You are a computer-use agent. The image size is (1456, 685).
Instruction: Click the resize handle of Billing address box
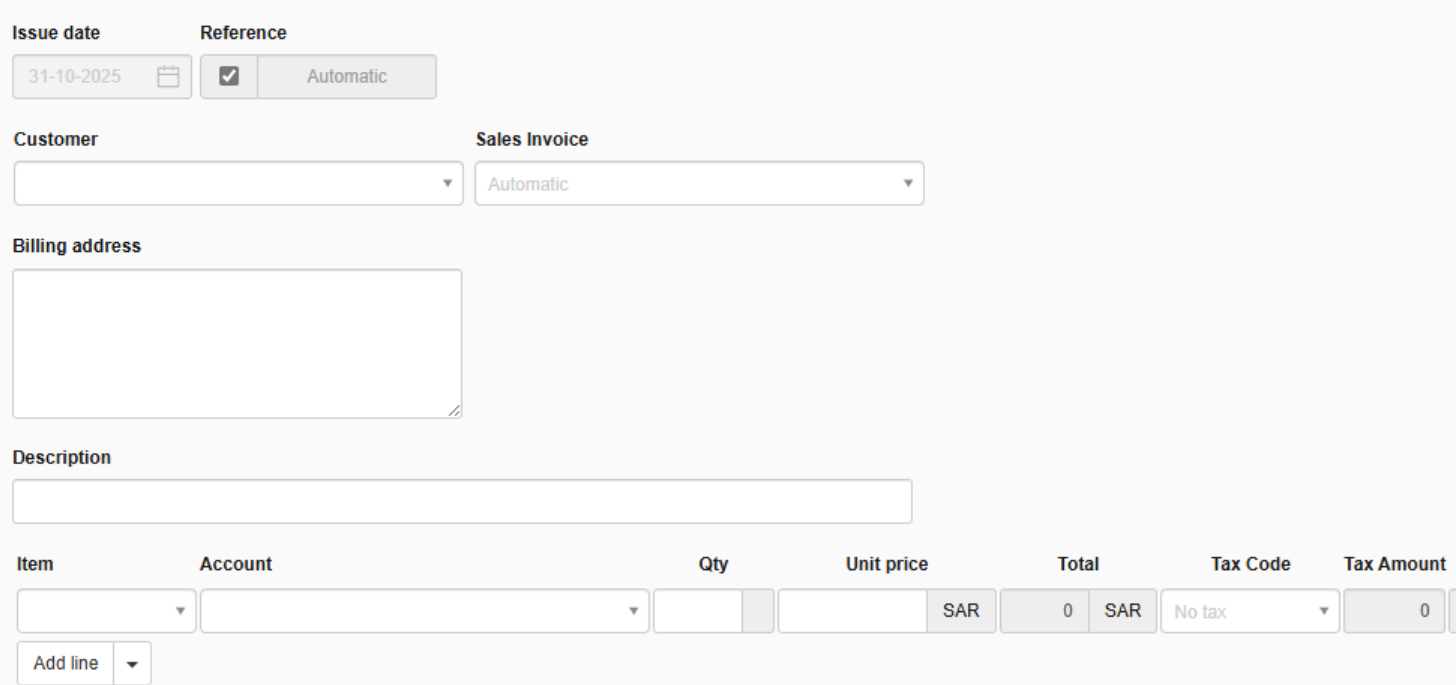tap(455, 411)
